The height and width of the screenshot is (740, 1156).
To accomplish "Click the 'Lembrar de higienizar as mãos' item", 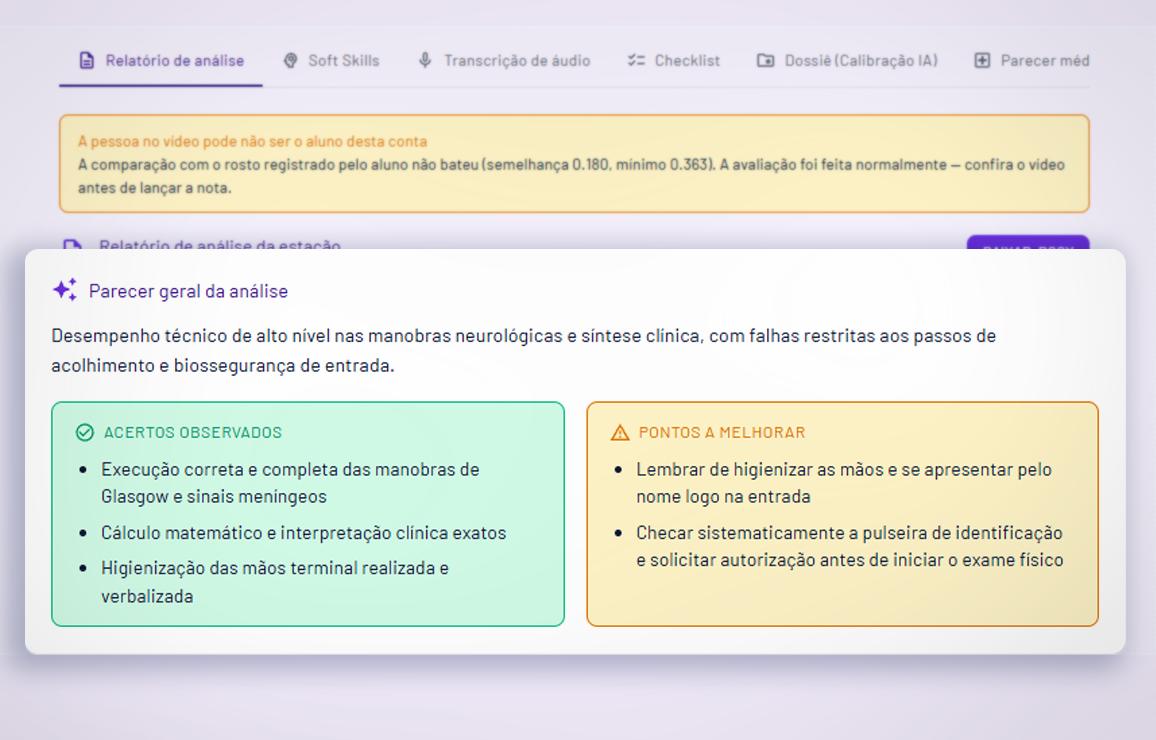I will [x=844, y=483].
